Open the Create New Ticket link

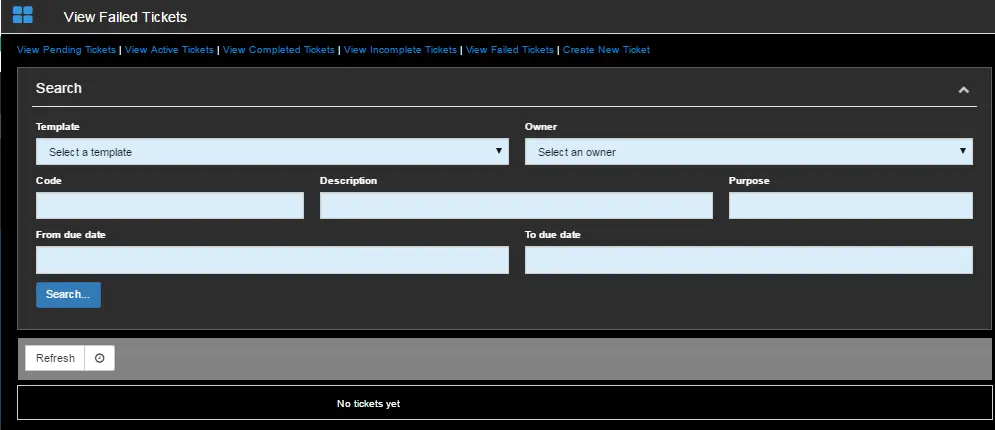click(606, 50)
